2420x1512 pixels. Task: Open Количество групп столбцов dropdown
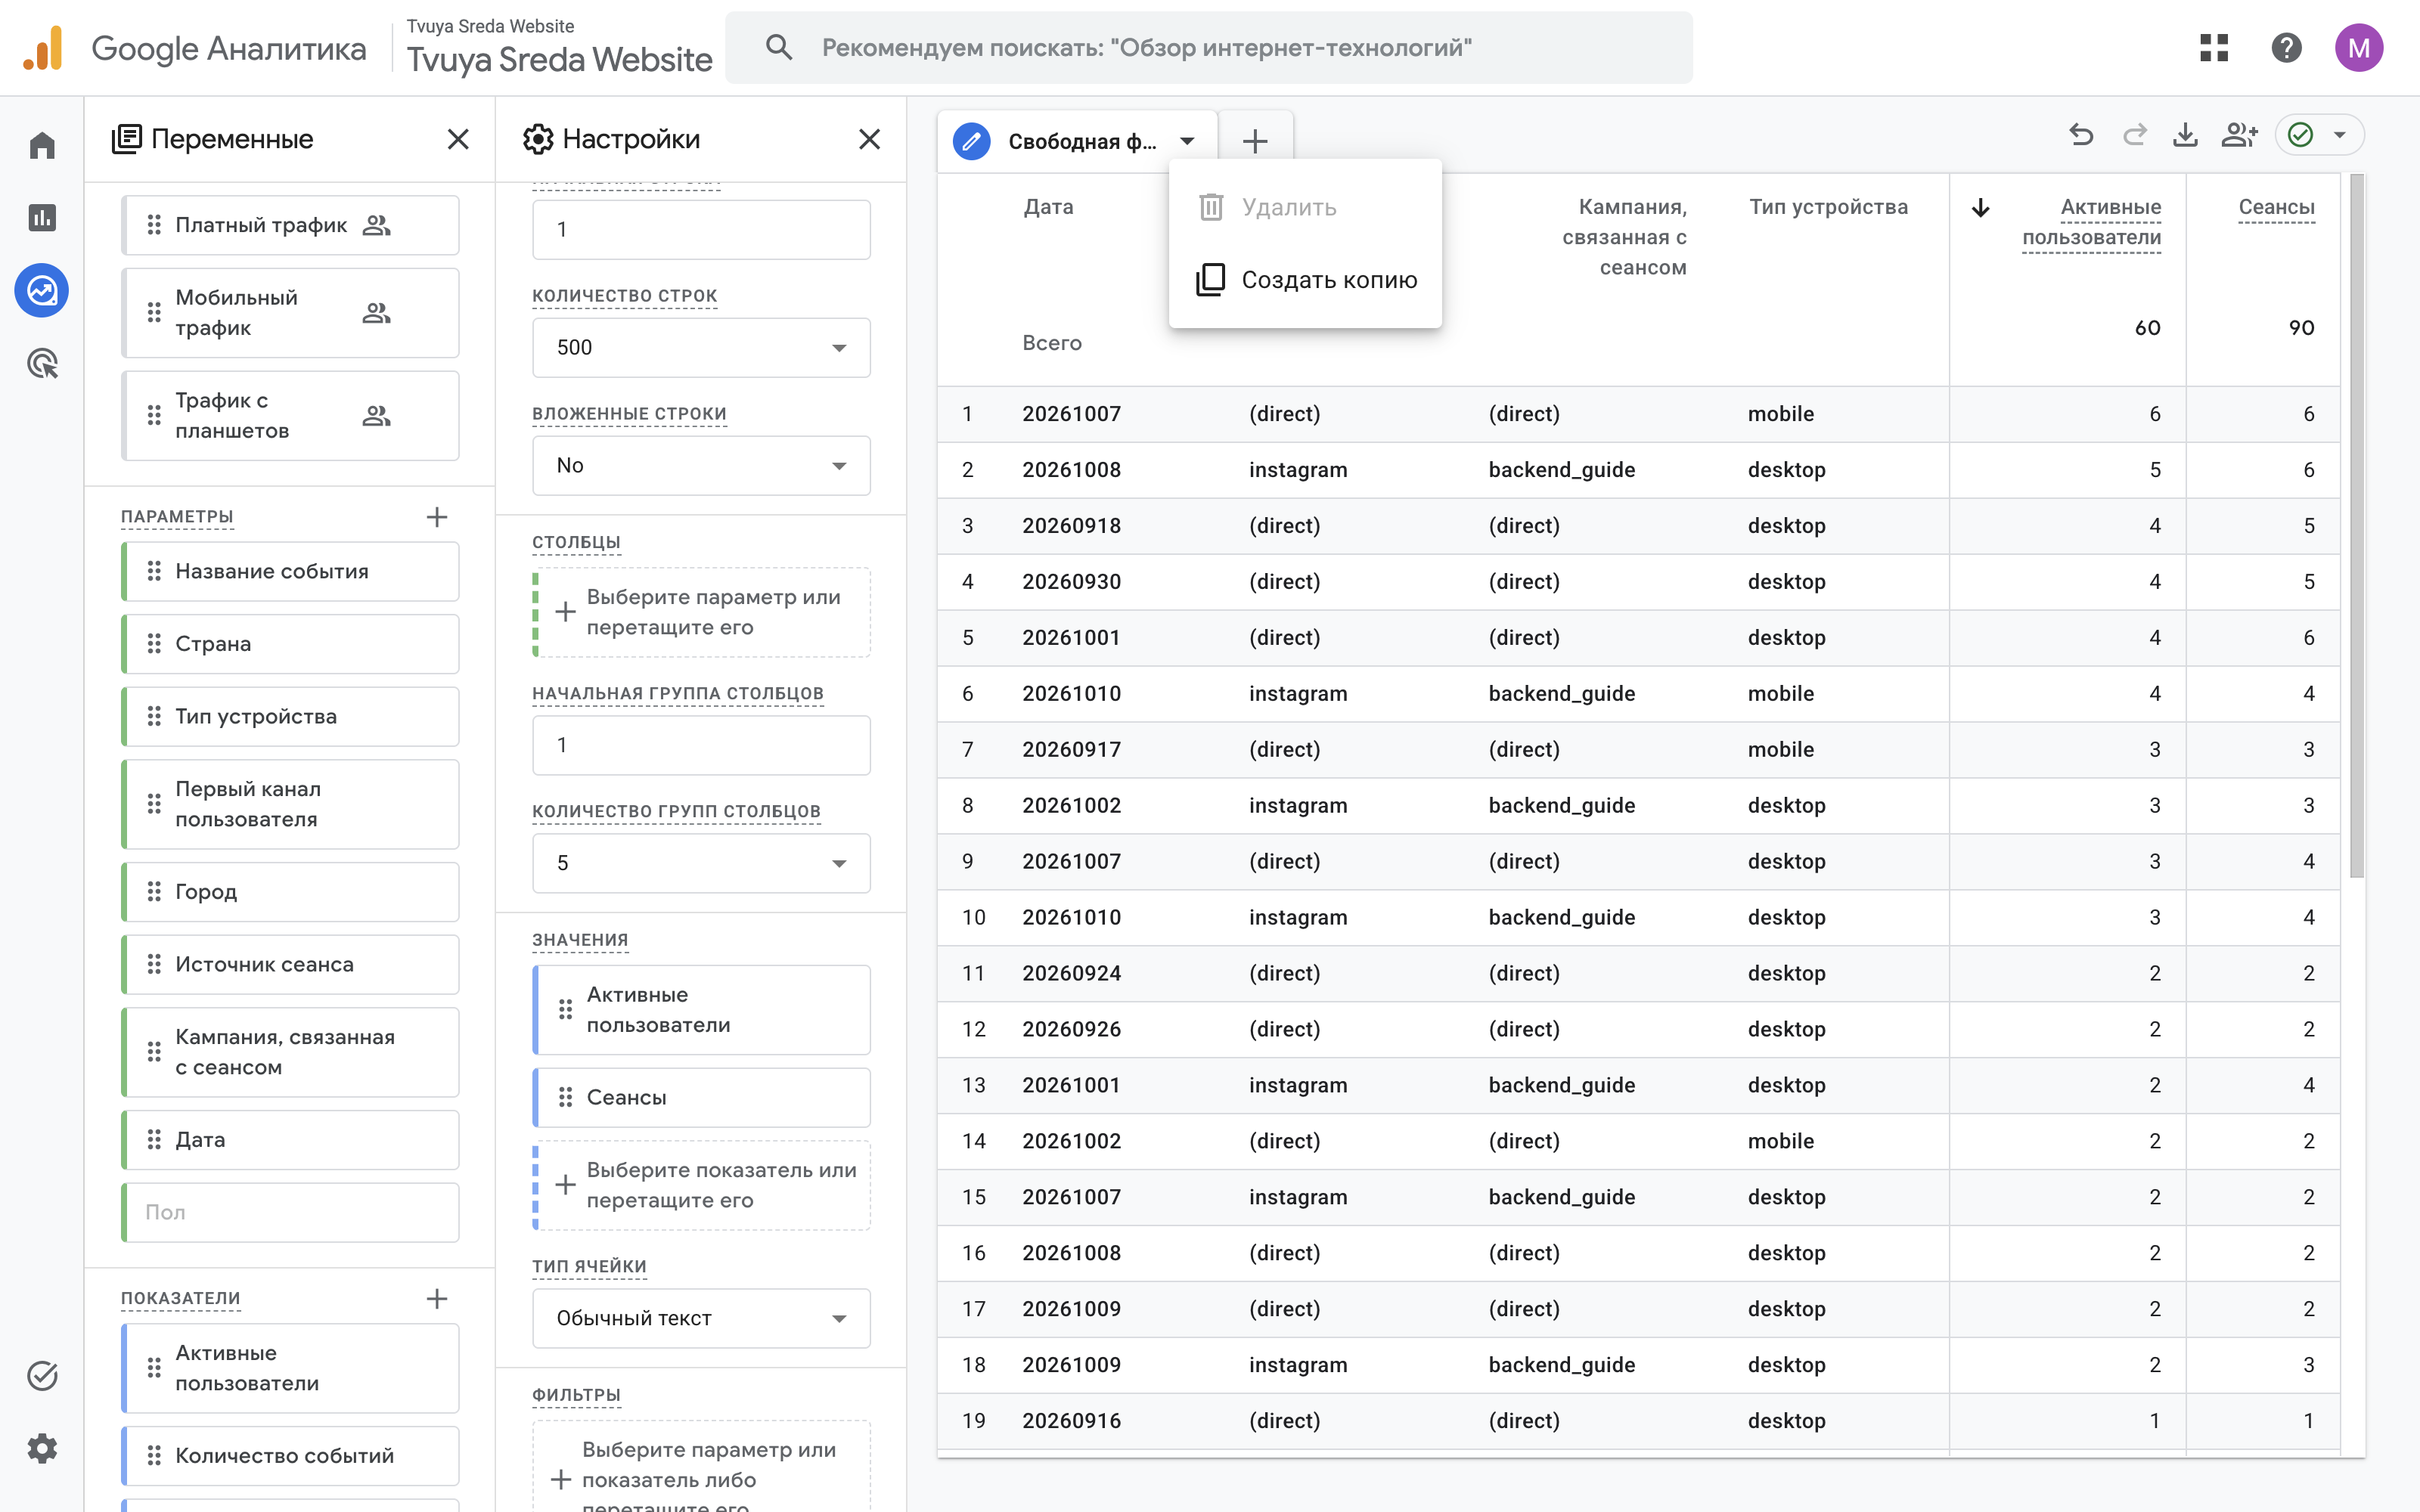coord(701,863)
